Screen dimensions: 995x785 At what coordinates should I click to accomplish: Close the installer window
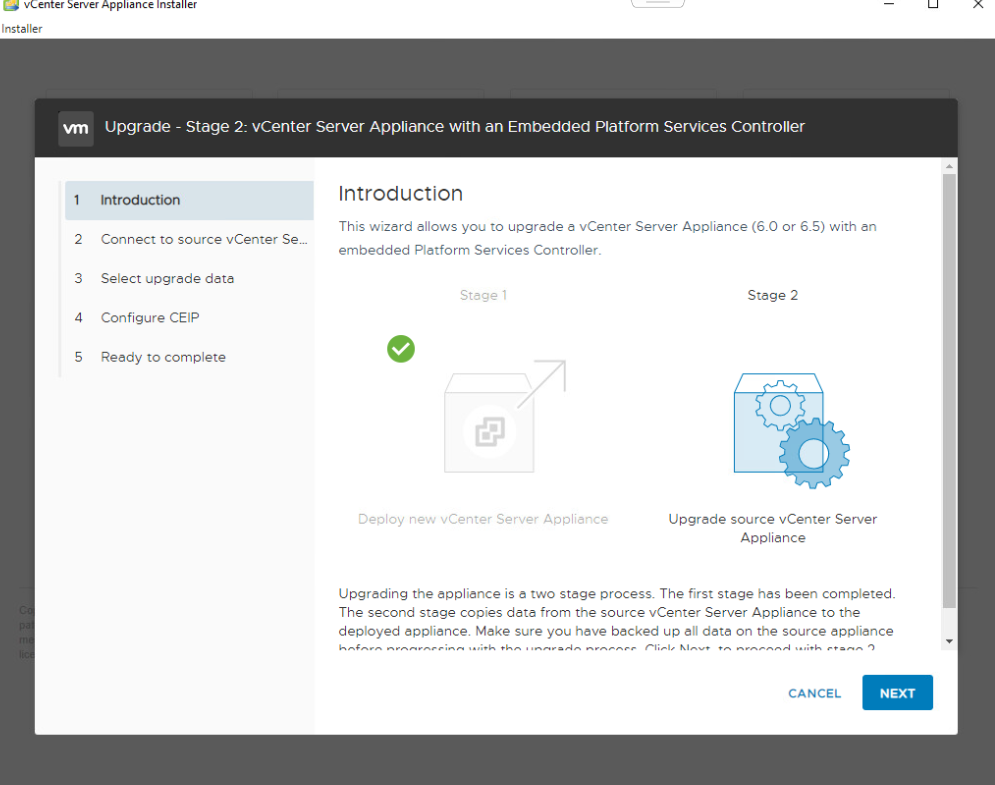point(978,4)
